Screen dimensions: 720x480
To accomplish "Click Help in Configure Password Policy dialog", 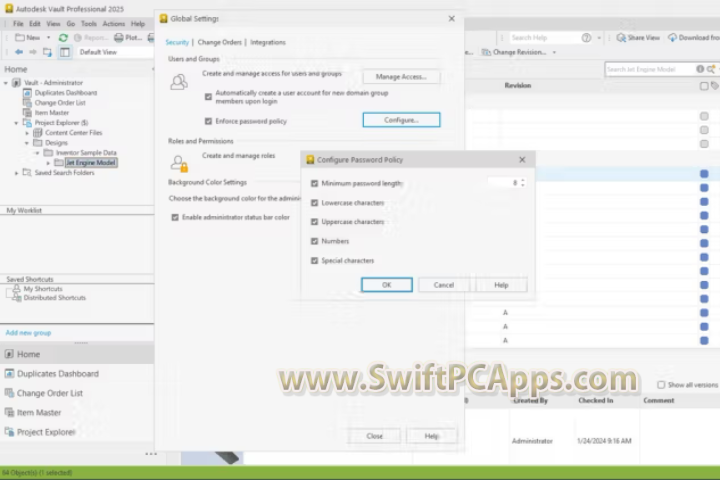I will [501, 285].
